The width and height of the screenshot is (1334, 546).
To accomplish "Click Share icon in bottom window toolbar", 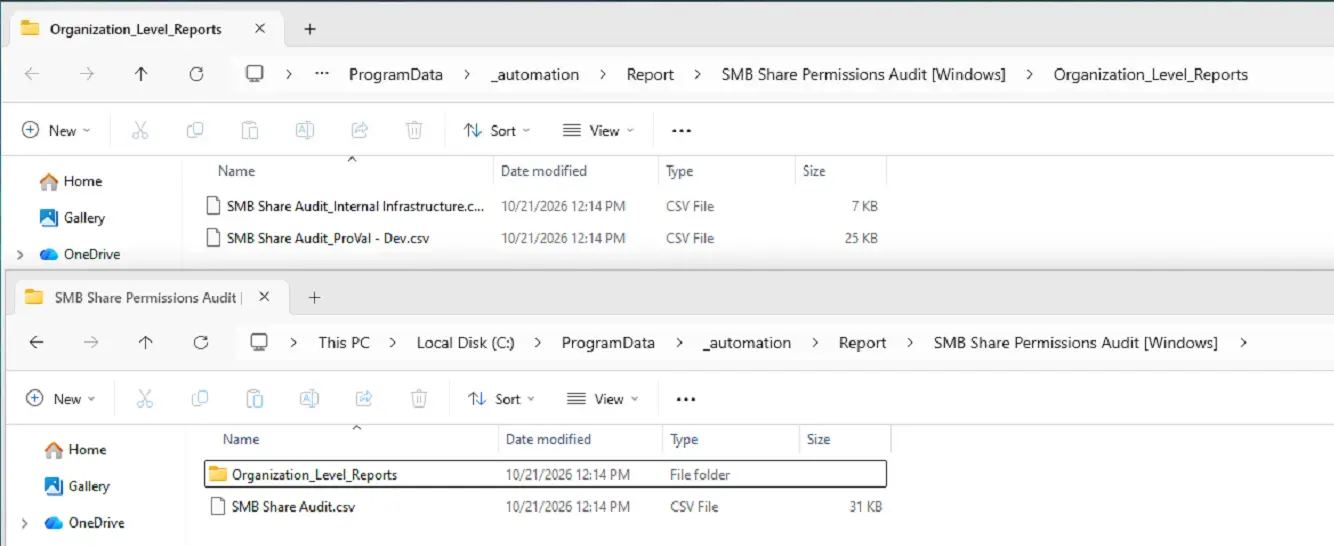I will (365, 399).
